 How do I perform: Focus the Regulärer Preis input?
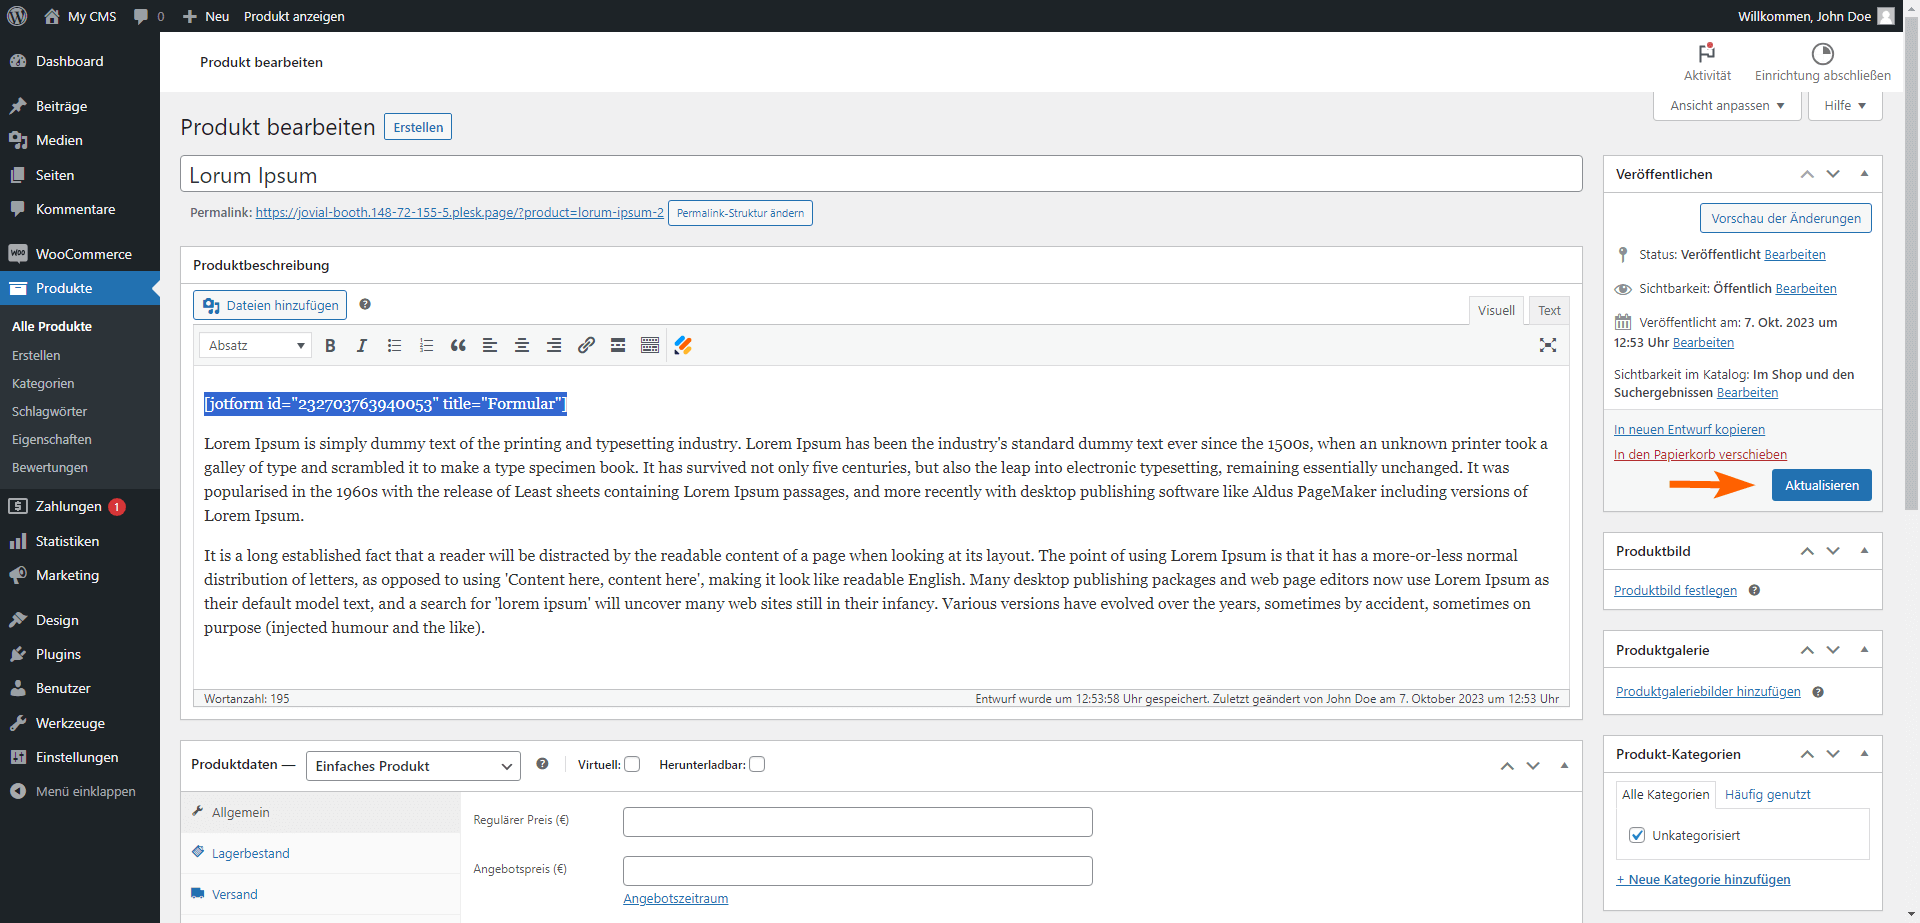pyautogui.click(x=858, y=822)
